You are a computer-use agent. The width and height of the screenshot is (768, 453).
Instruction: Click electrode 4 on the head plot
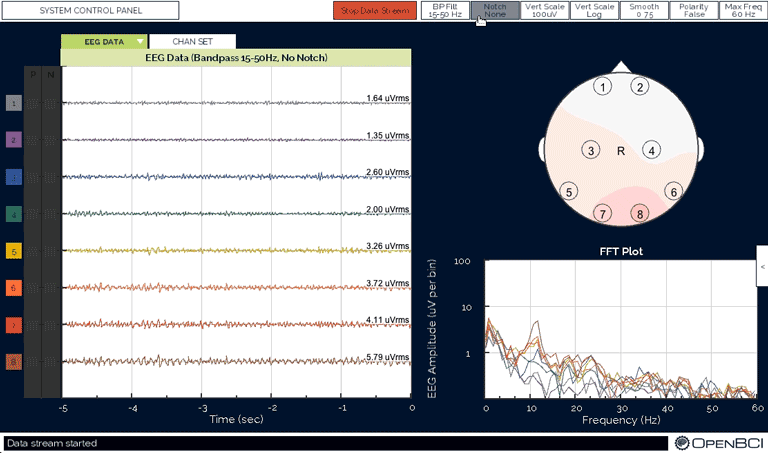(x=651, y=150)
